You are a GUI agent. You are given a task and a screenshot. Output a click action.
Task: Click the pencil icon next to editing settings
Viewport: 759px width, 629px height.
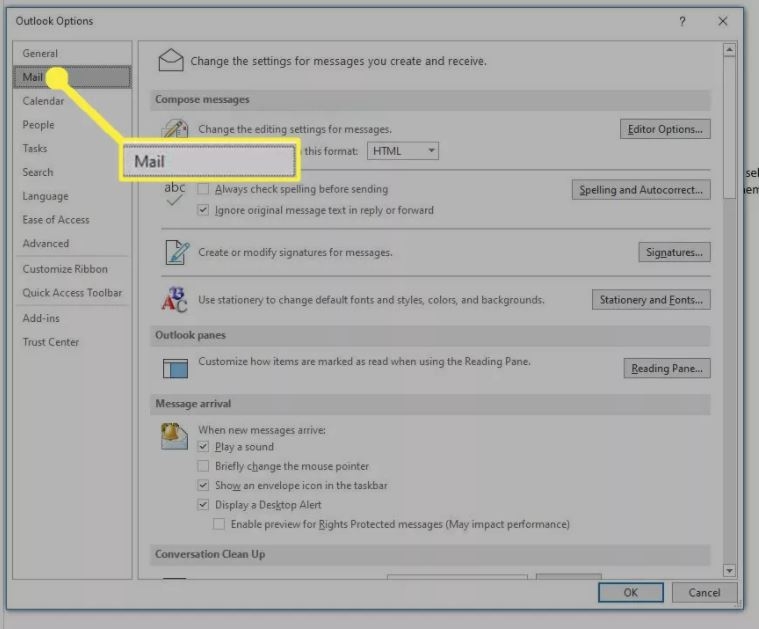(x=175, y=129)
